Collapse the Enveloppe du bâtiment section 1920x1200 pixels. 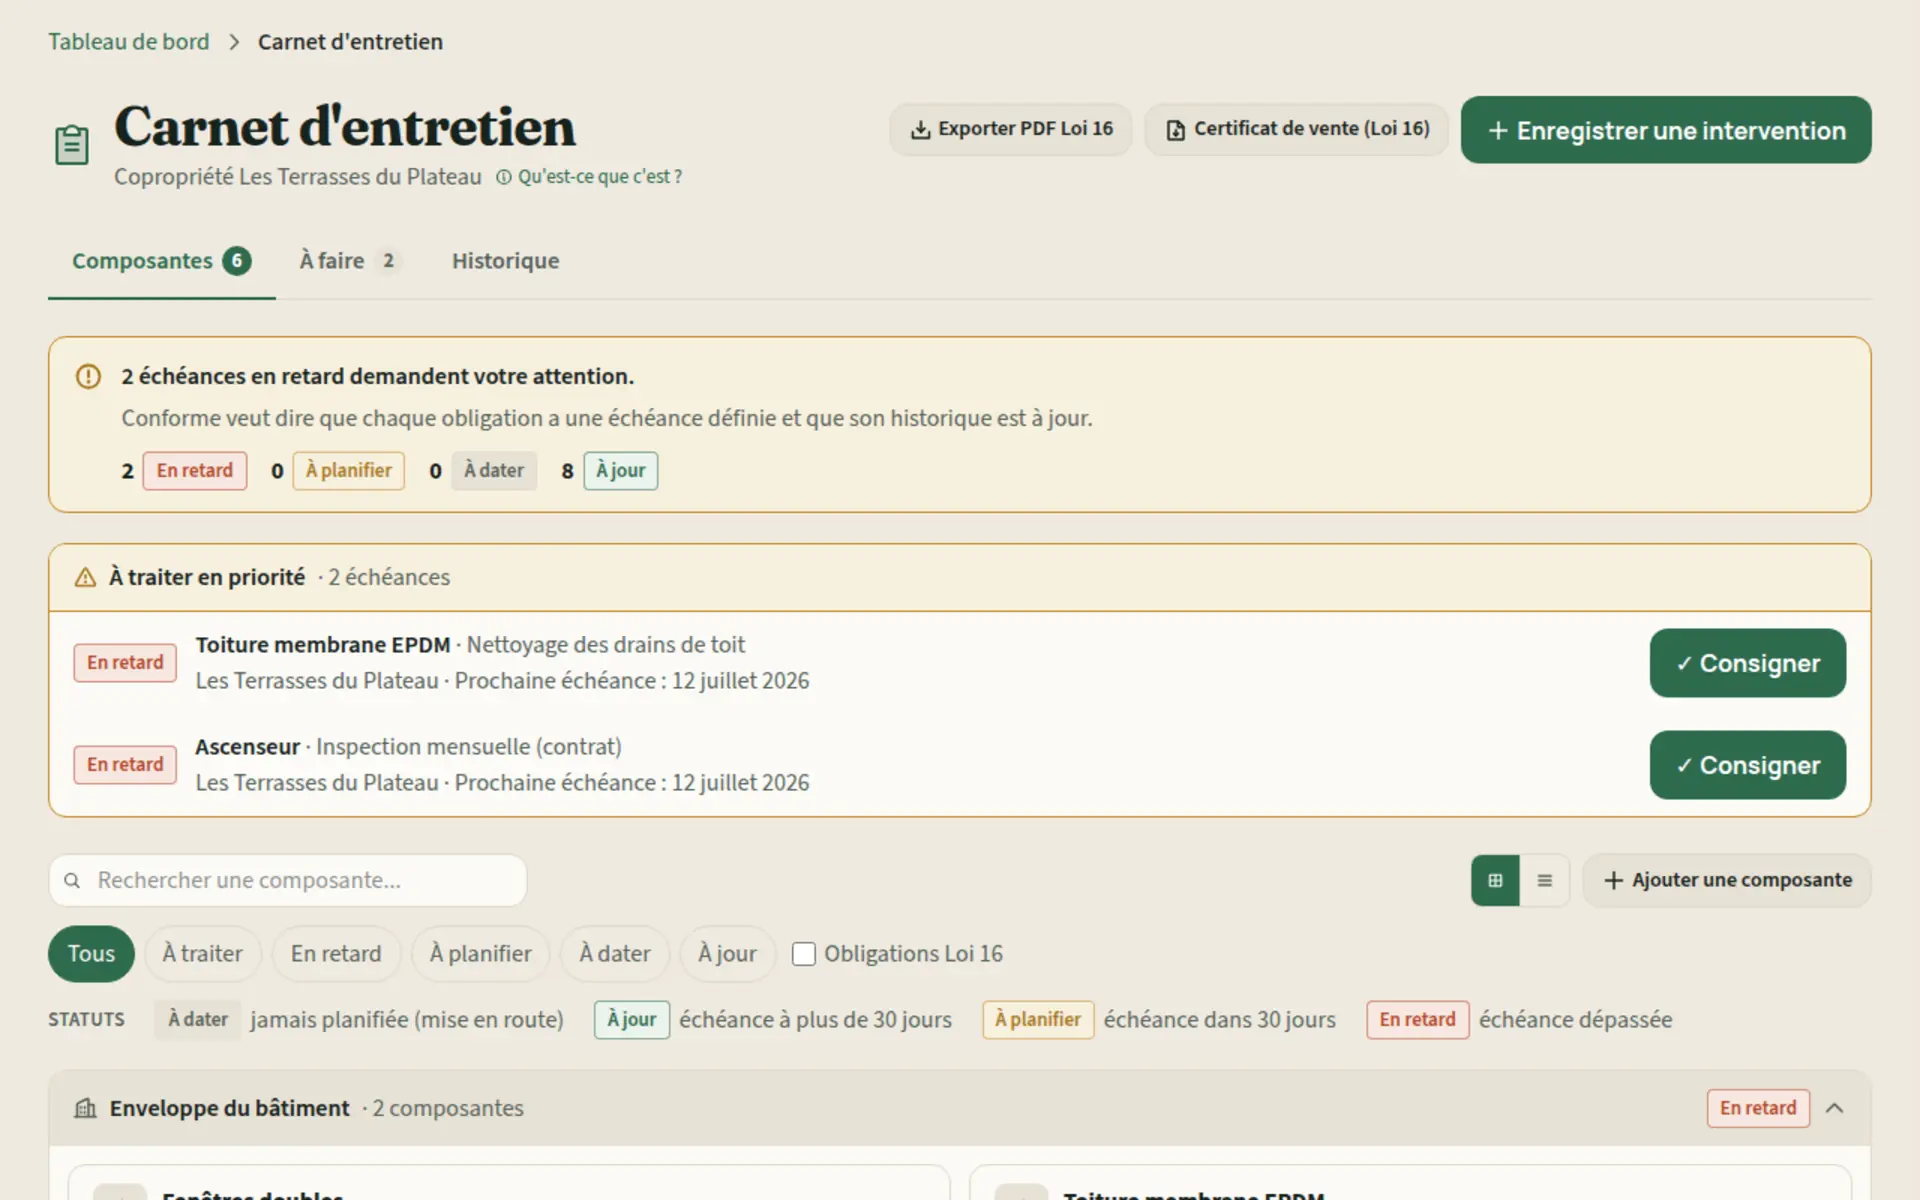pyautogui.click(x=1834, y=1108)
